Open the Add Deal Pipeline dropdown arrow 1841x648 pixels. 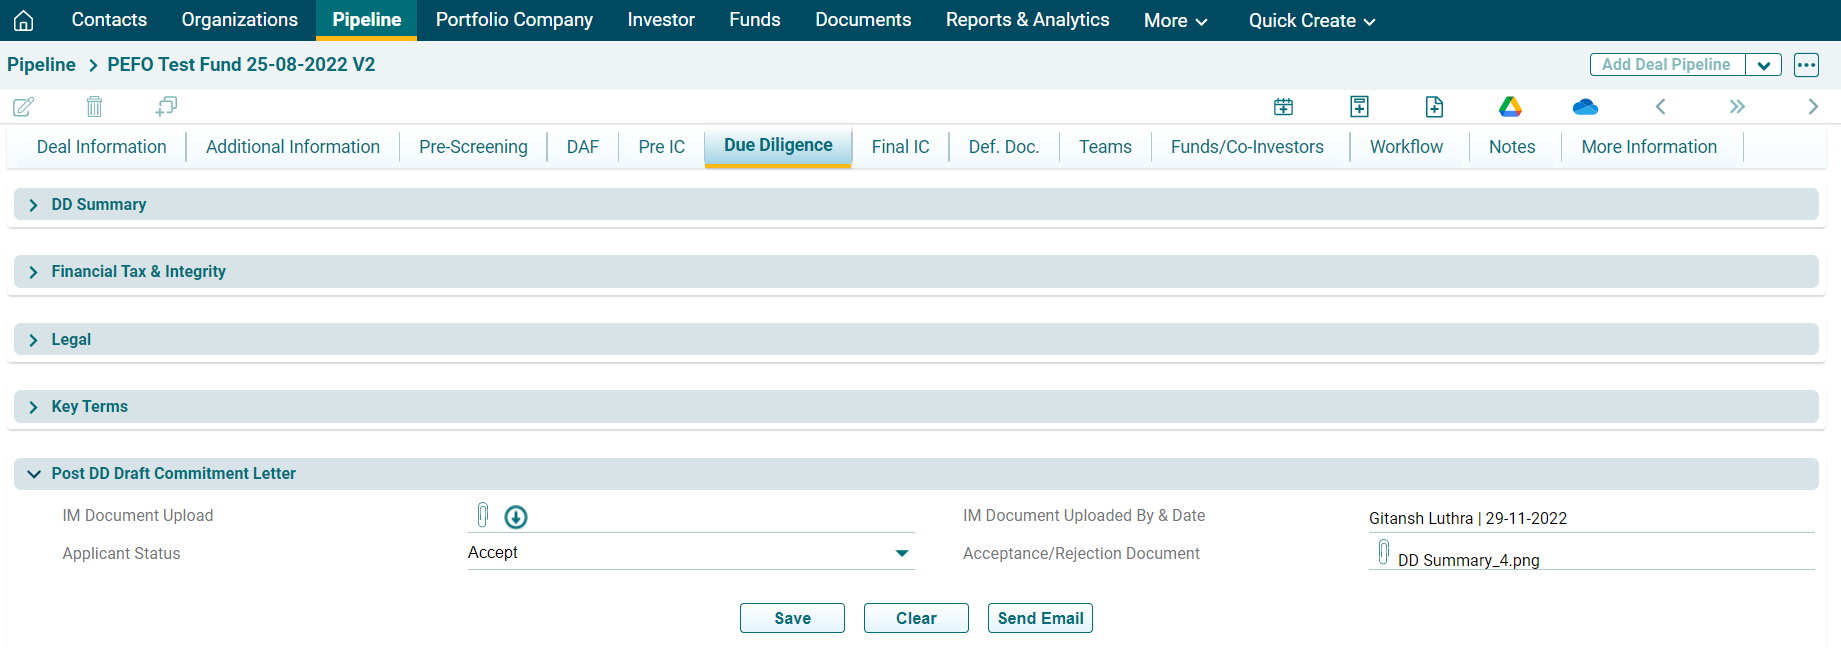1763,65
